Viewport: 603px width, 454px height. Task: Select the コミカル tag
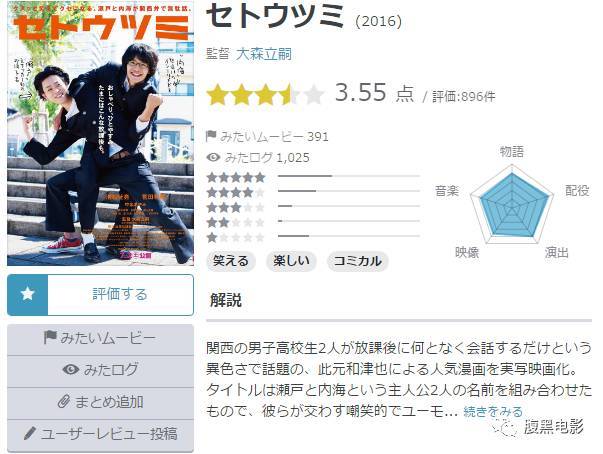pos(358,261)
